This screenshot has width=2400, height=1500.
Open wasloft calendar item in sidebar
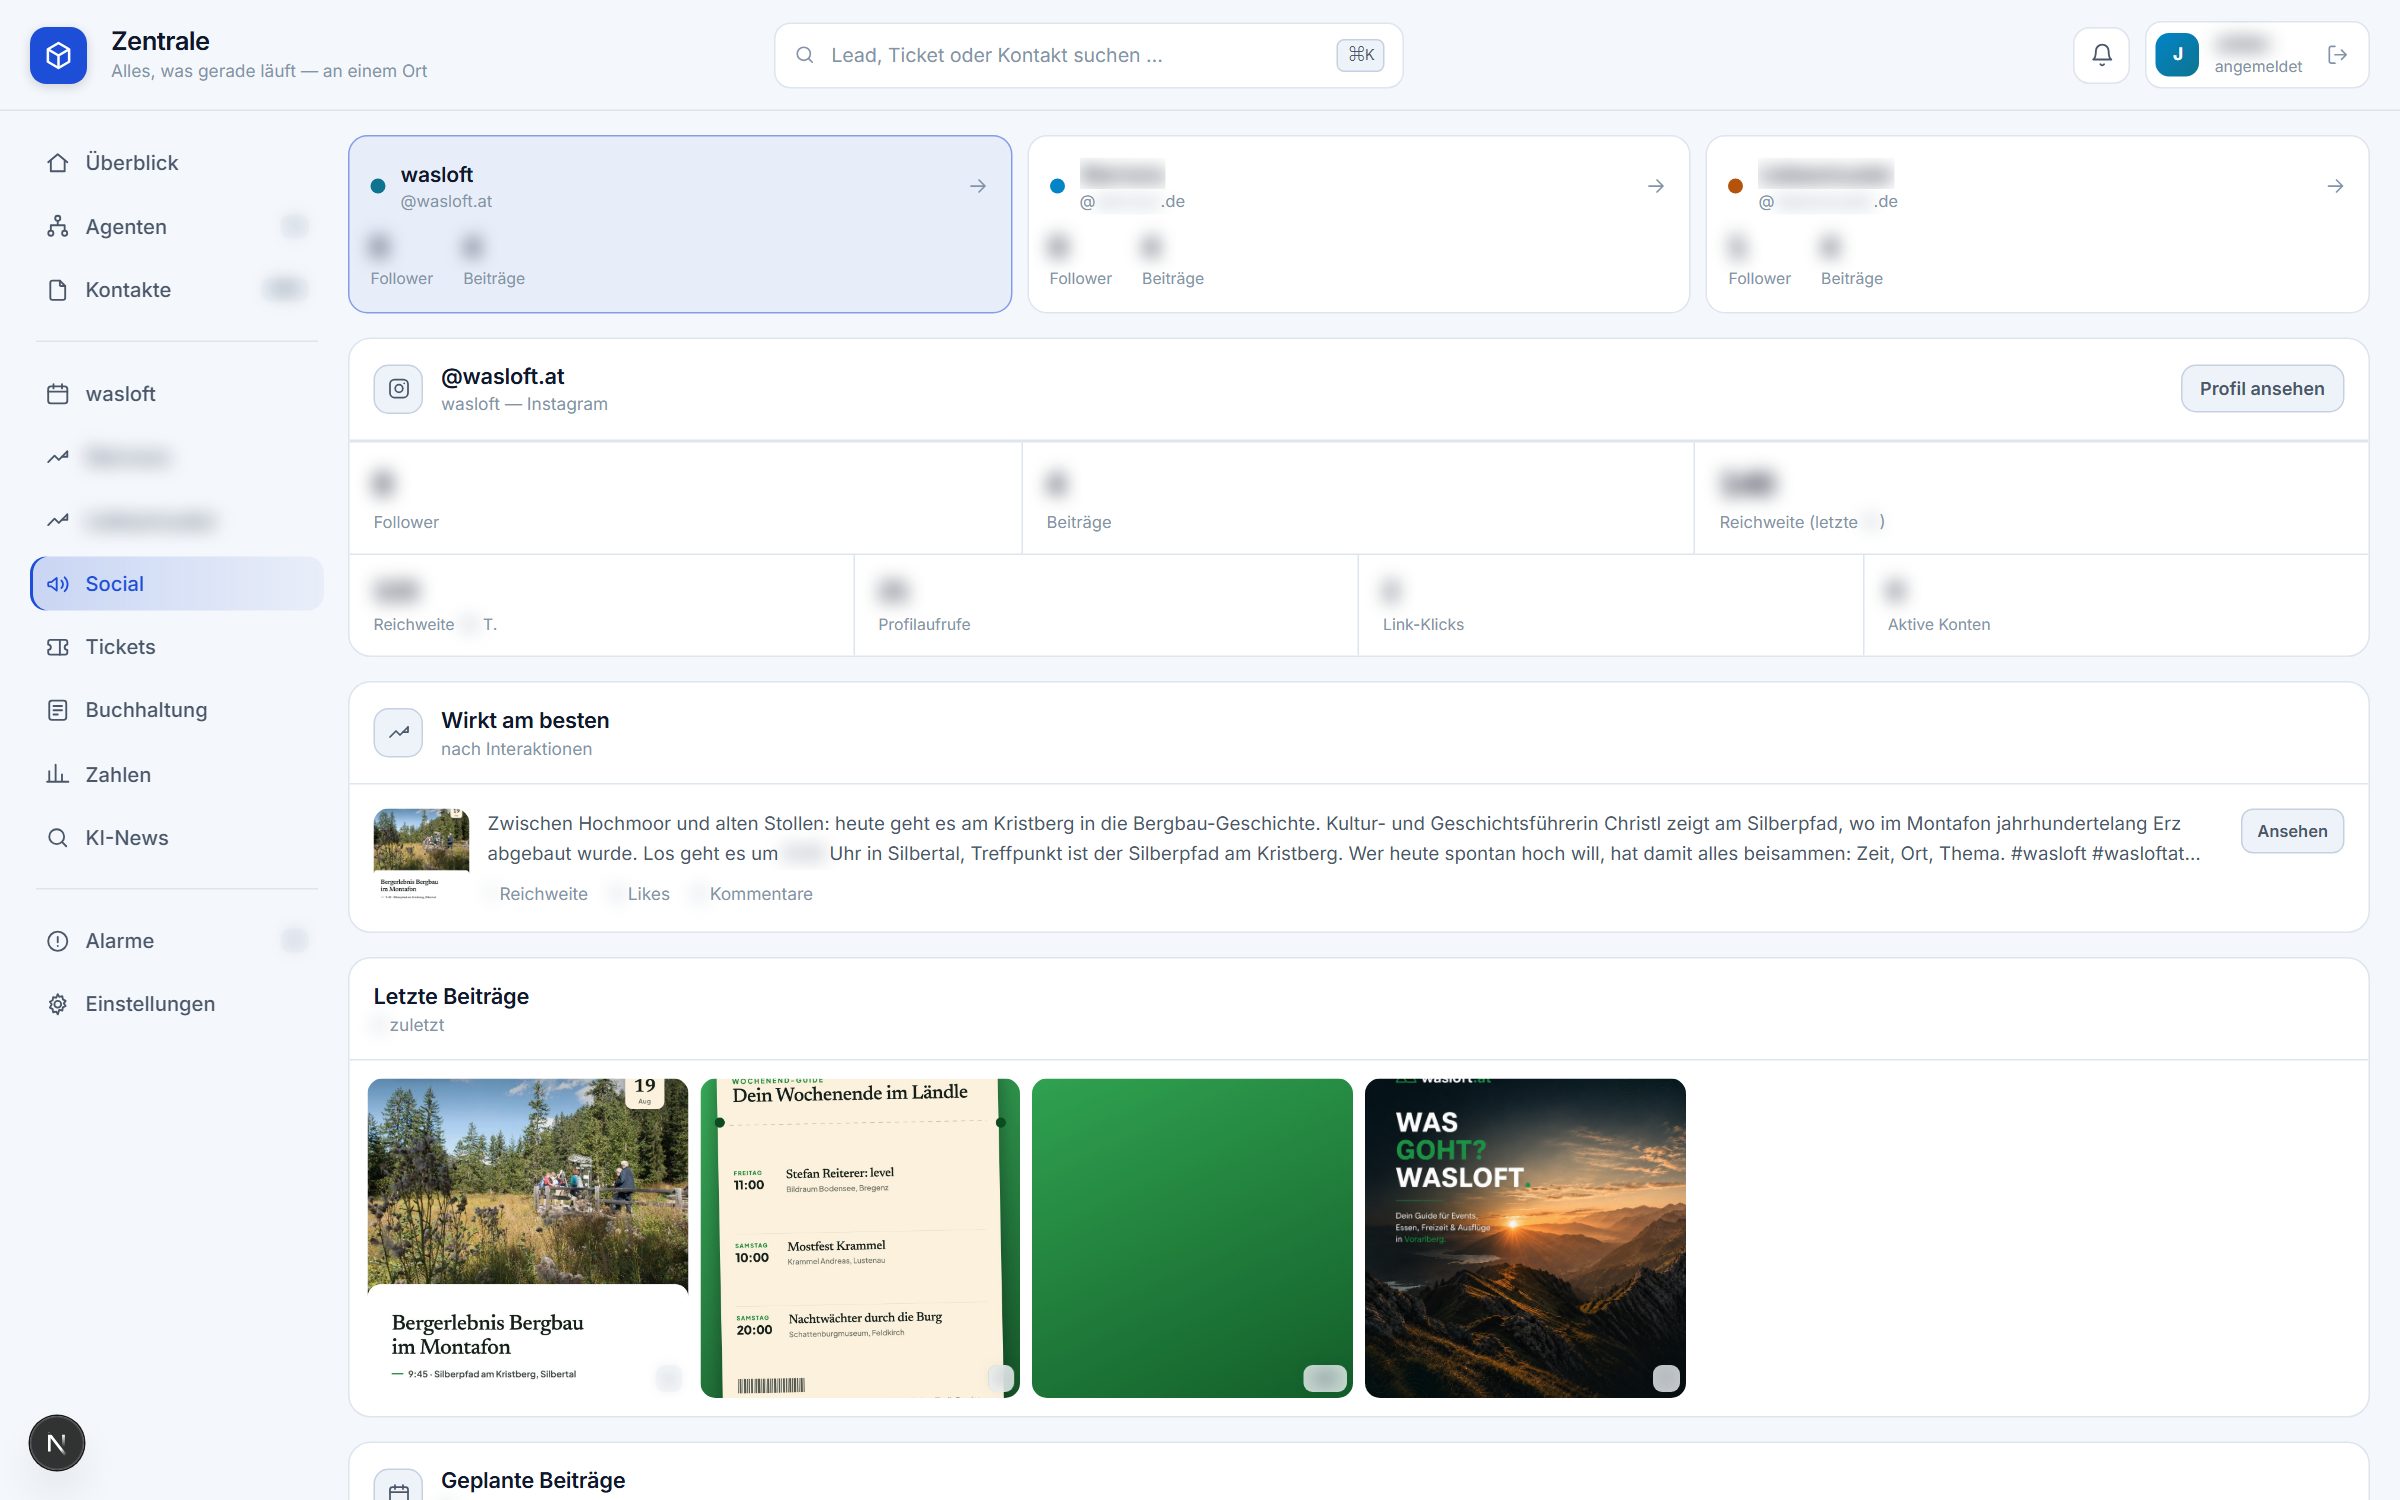pyautogui.click(x=177, y=394)
